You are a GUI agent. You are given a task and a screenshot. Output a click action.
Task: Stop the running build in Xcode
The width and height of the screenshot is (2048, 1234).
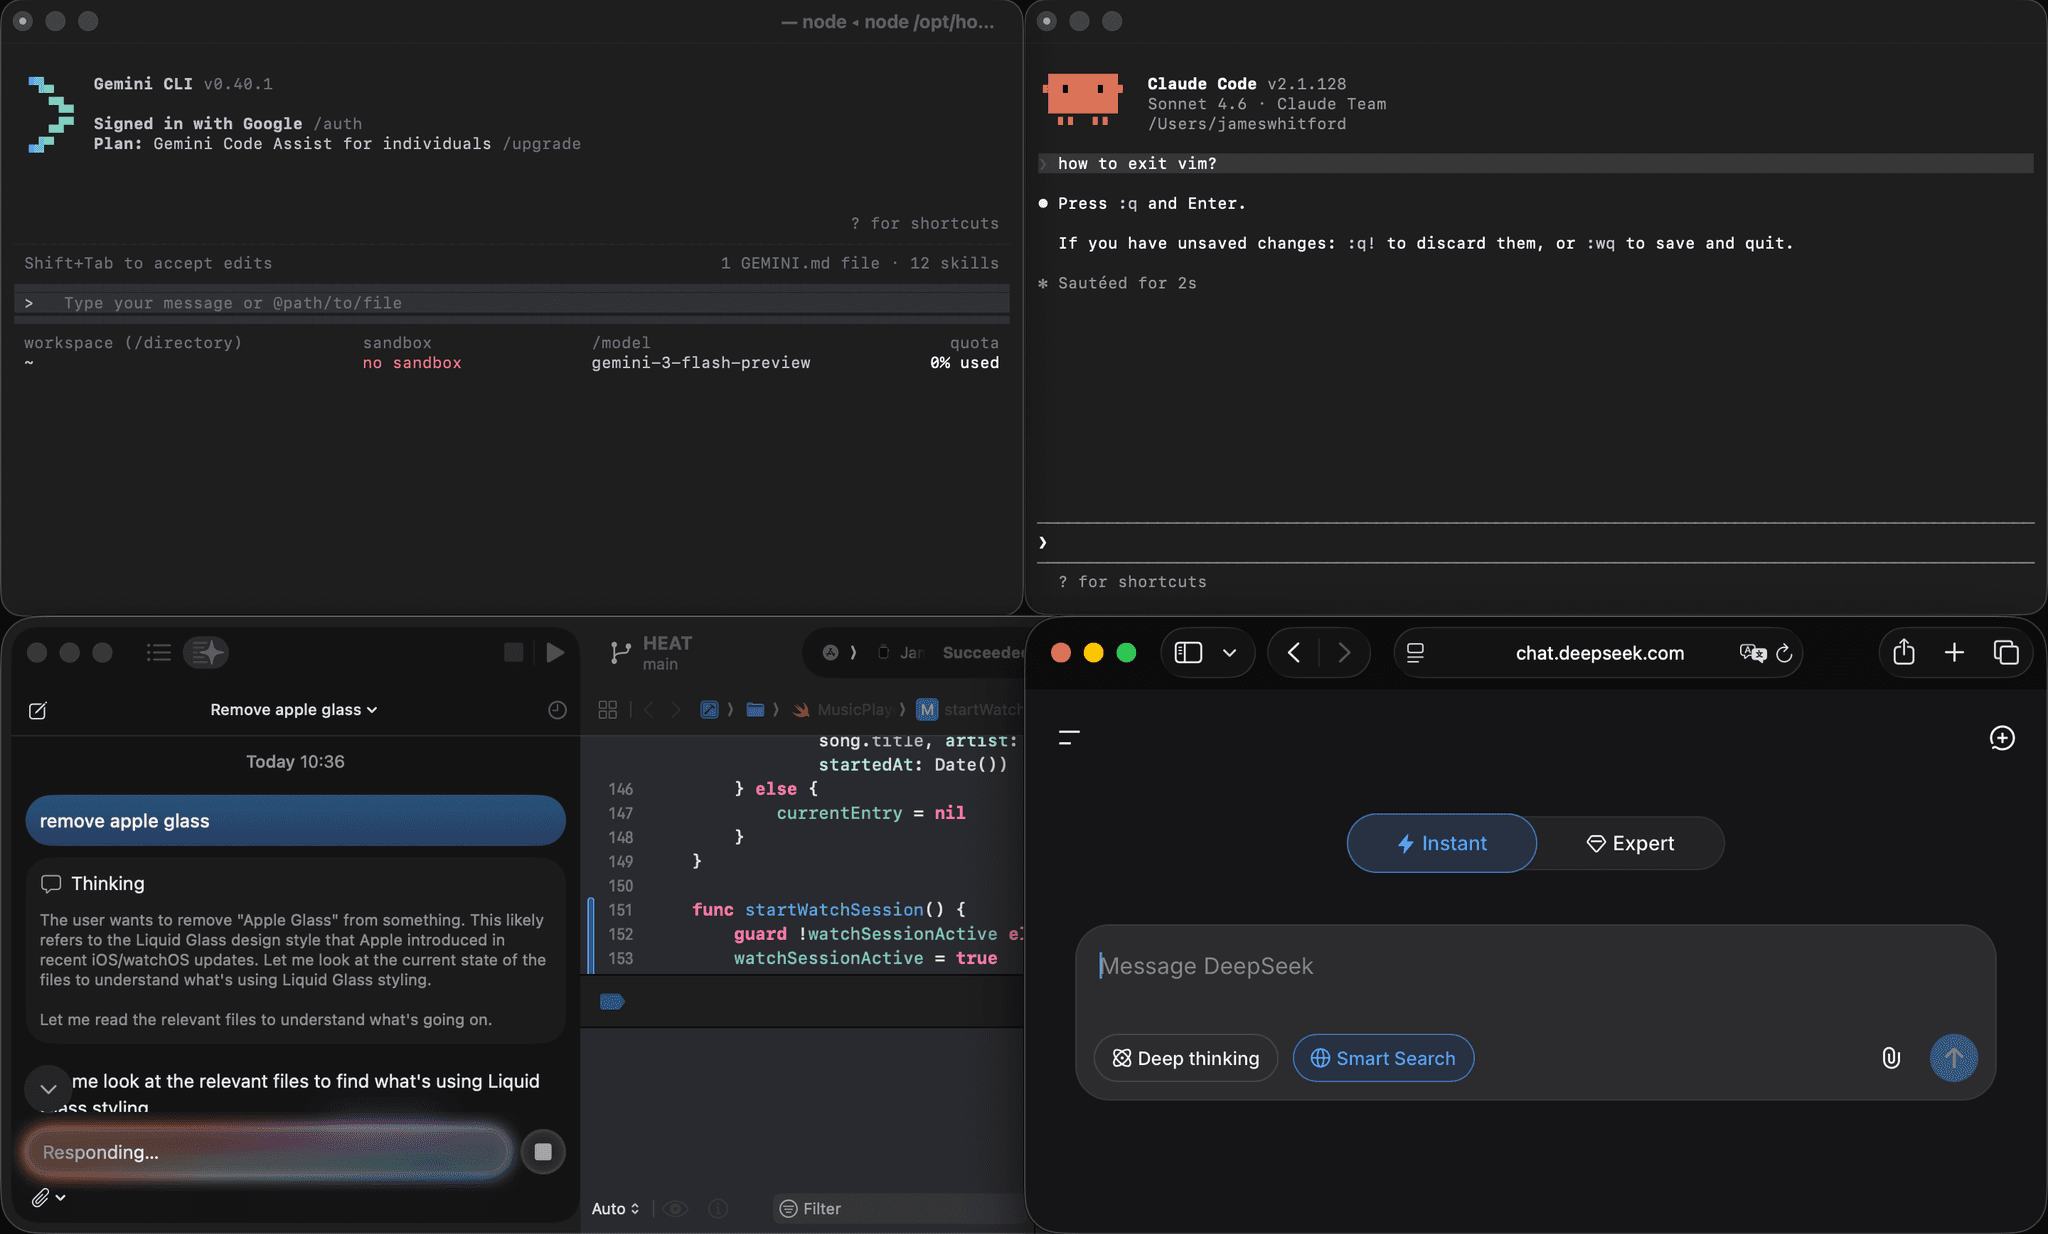513,653
